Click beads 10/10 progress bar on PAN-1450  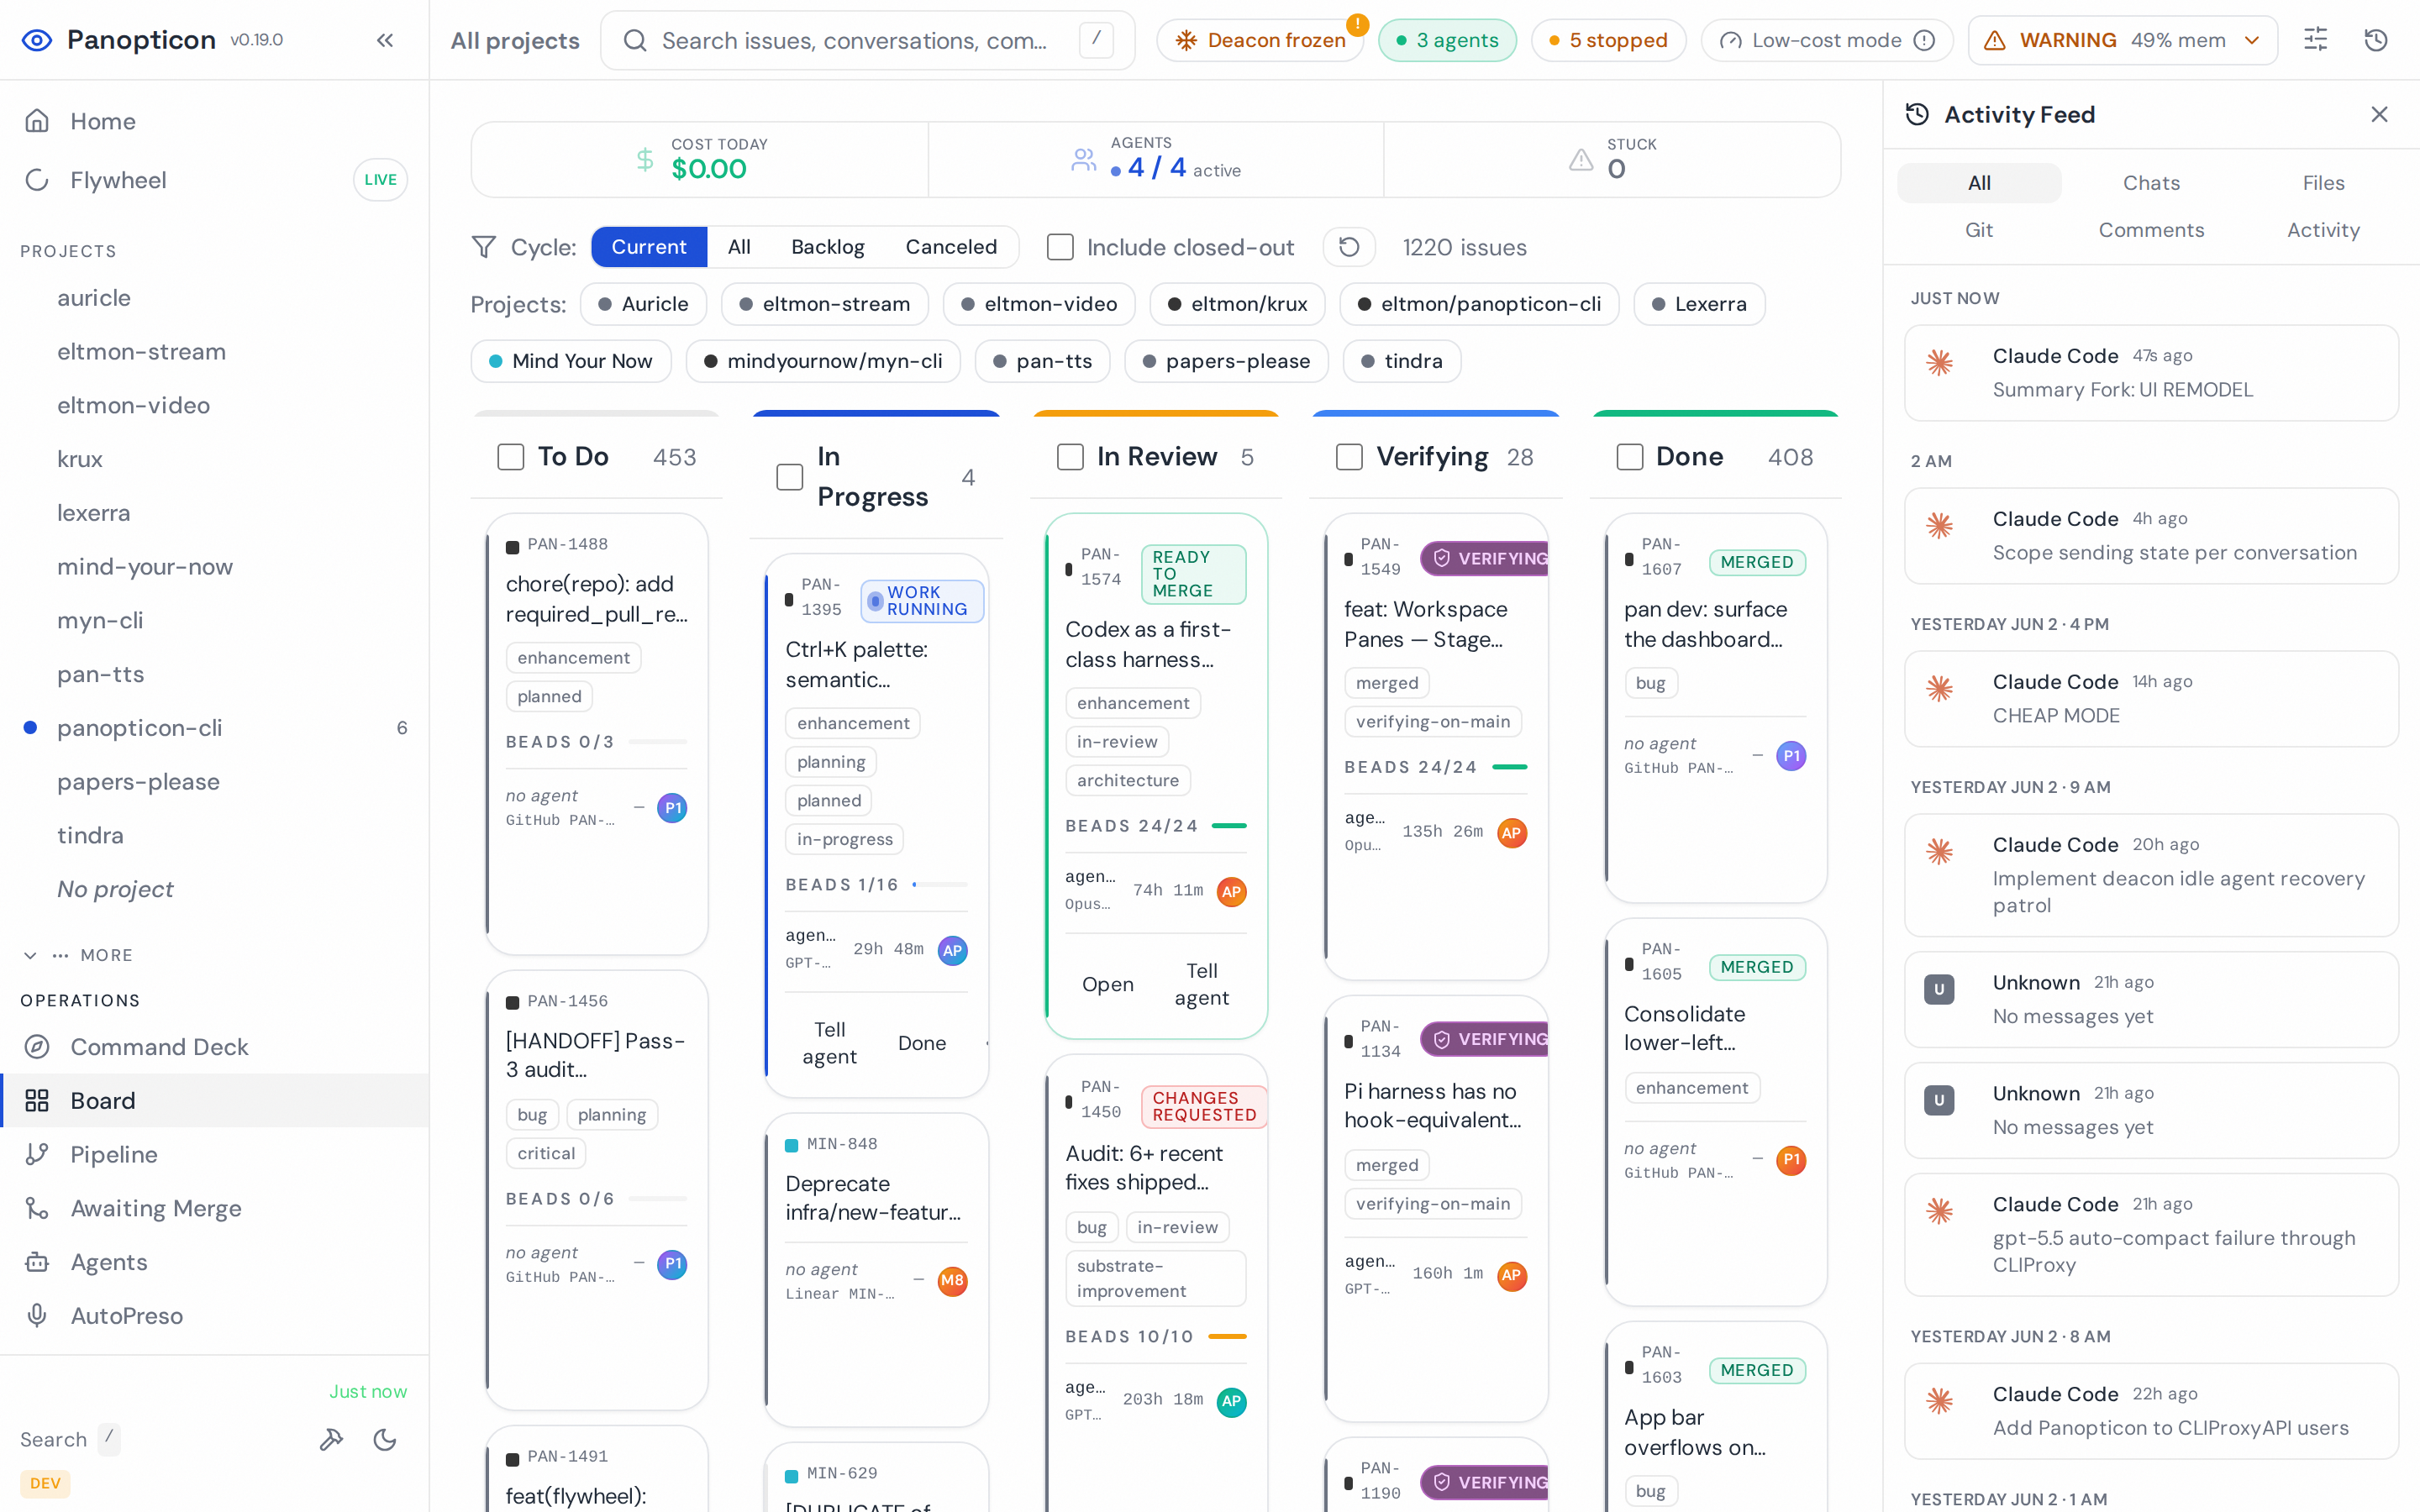coord(1227,1337)
